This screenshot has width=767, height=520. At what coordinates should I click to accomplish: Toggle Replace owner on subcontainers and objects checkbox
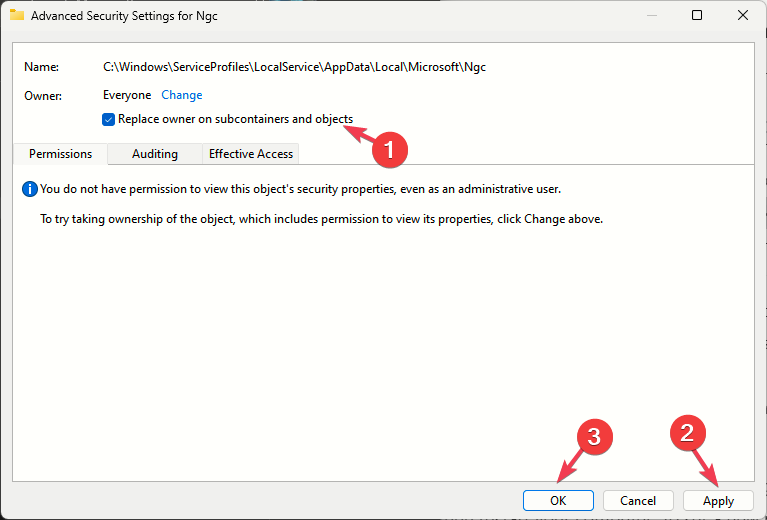(109, 119)
